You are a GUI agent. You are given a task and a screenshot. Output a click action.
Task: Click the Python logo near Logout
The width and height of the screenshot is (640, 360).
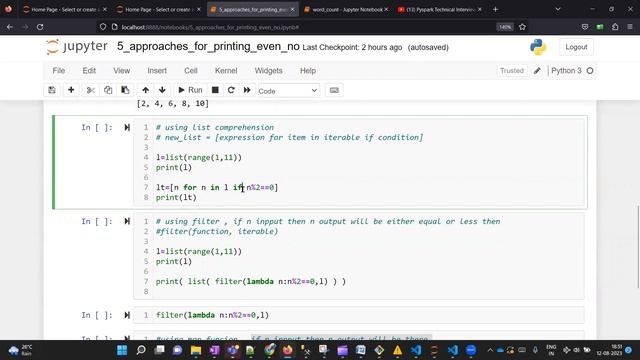point(538,47)
